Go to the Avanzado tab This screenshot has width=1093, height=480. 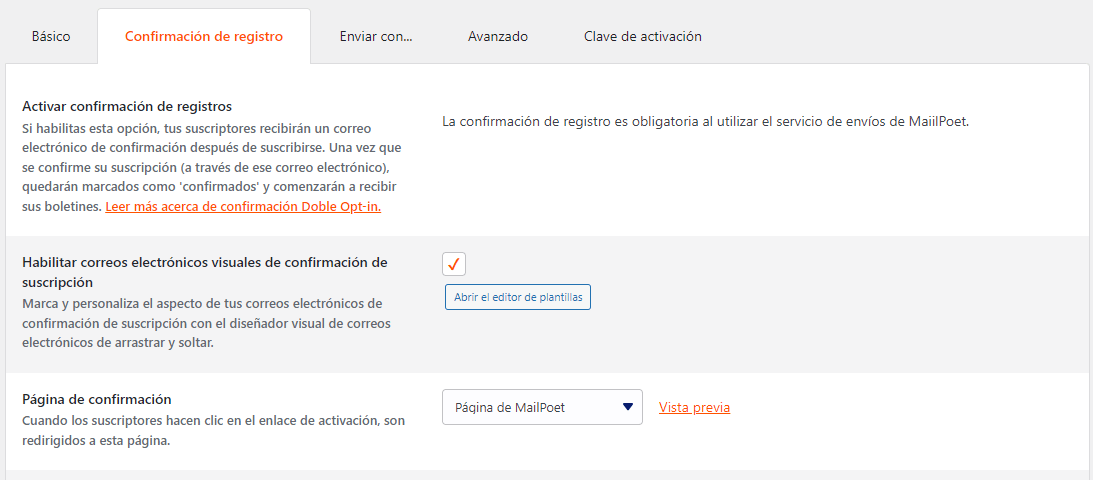pos(498,36)
